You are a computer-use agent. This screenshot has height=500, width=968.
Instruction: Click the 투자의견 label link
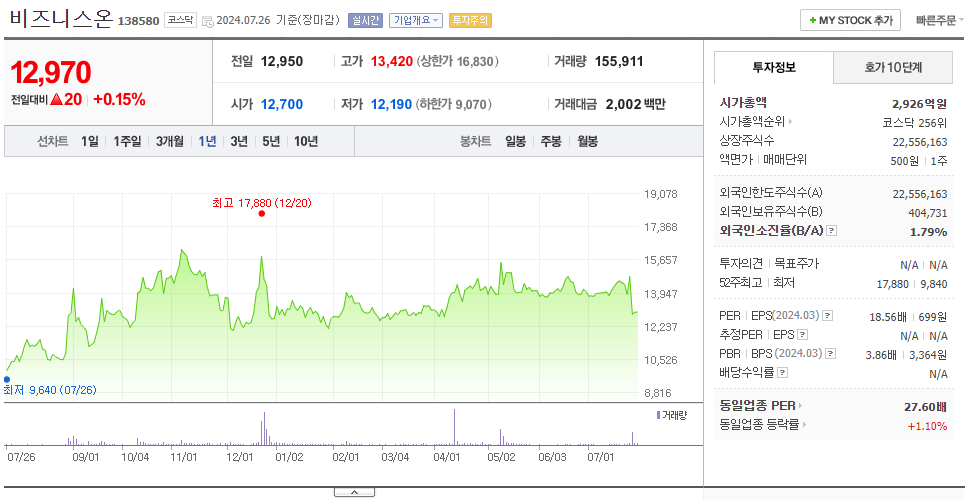point(741,264)
